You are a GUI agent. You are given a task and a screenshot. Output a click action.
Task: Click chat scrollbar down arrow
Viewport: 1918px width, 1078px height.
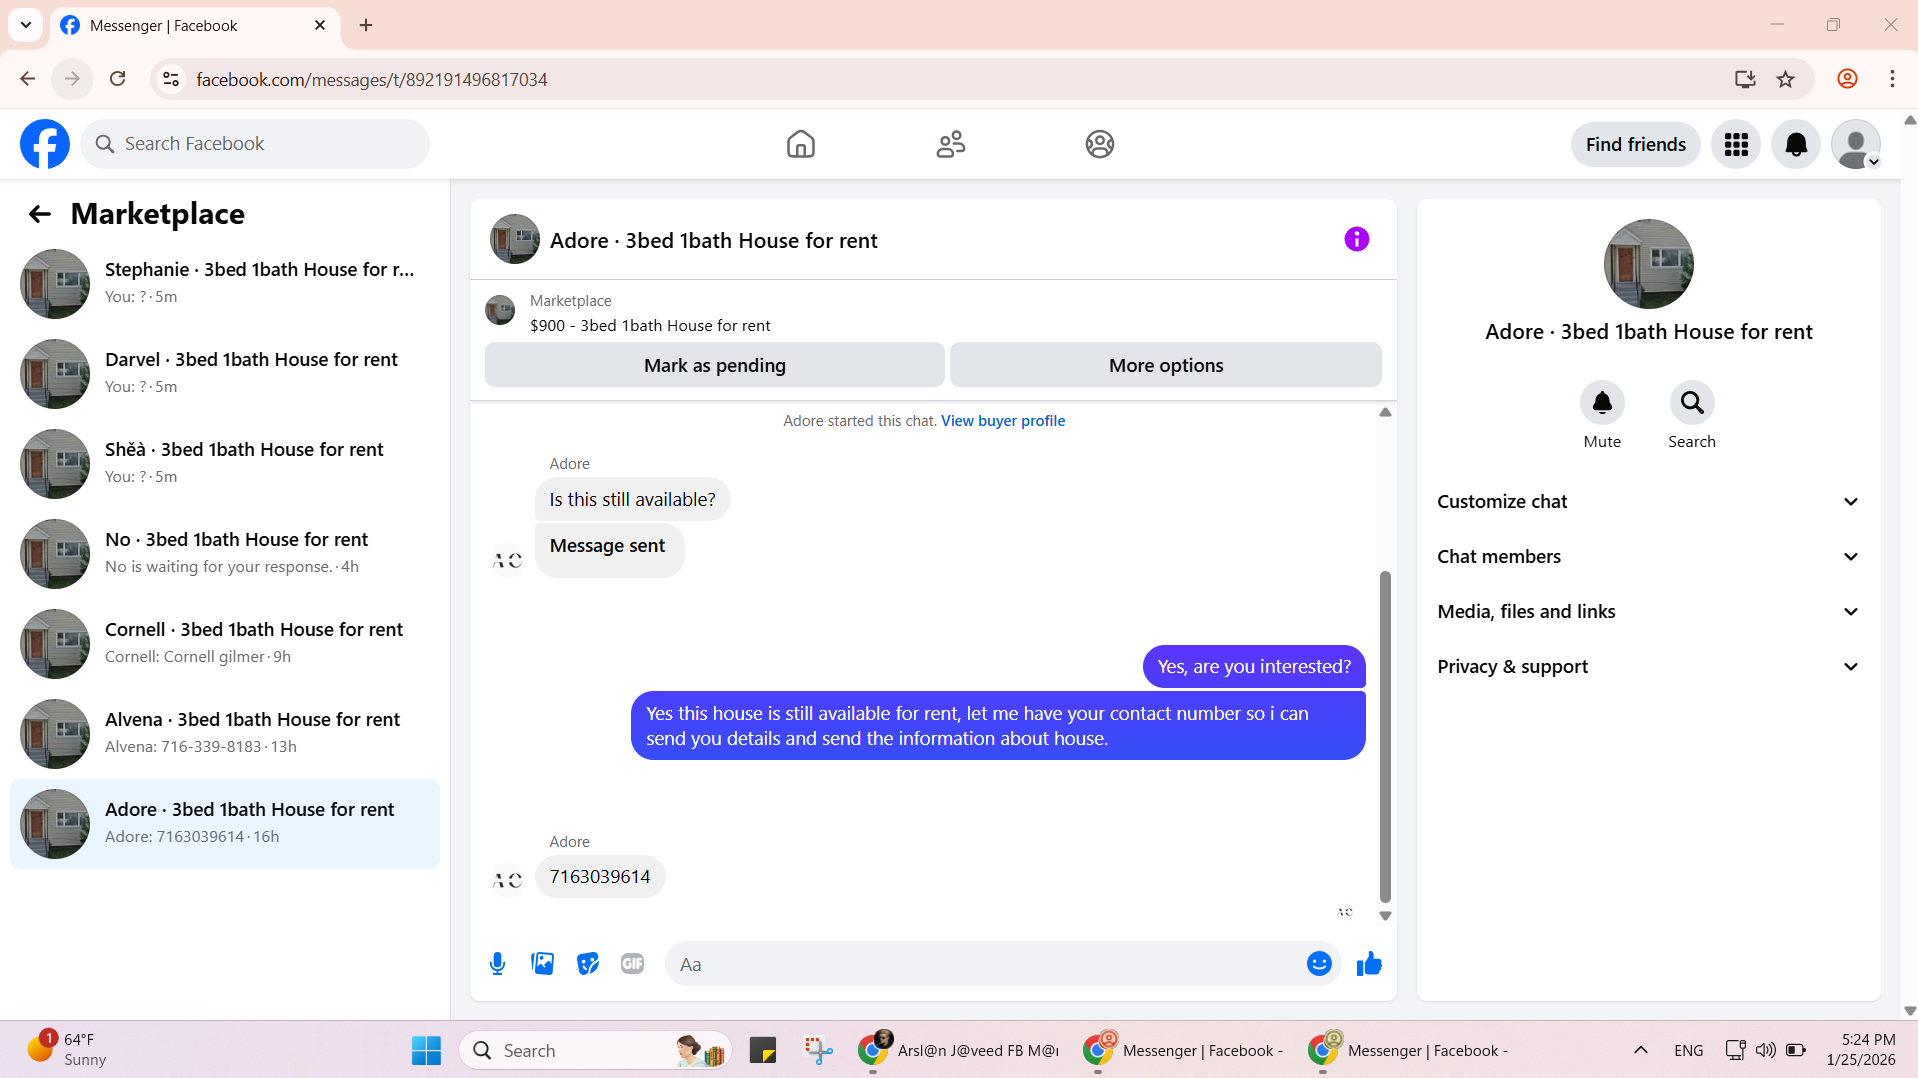point(1385,916)
